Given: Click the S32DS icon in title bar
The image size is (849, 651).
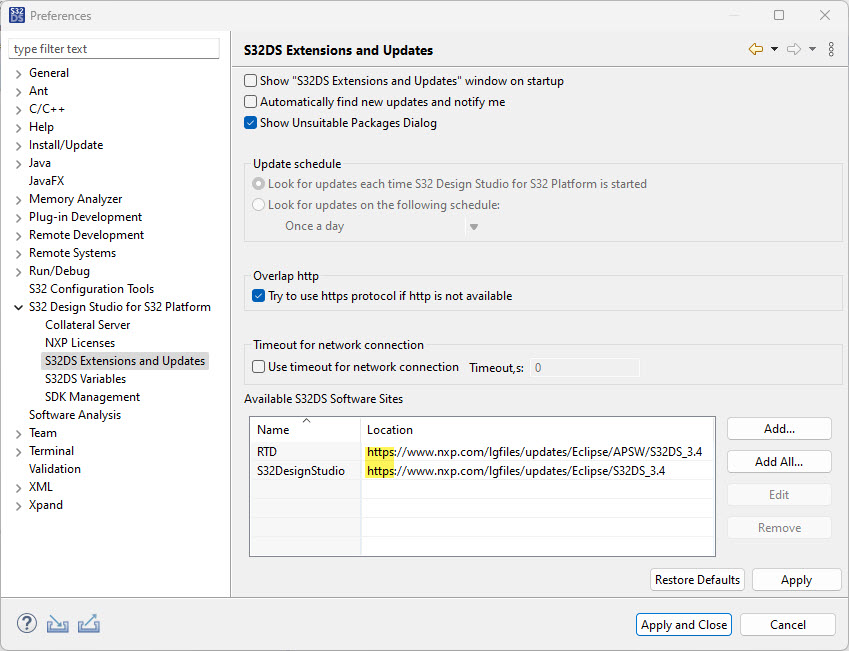Looking at the screenshot, I should coord(16,15).
